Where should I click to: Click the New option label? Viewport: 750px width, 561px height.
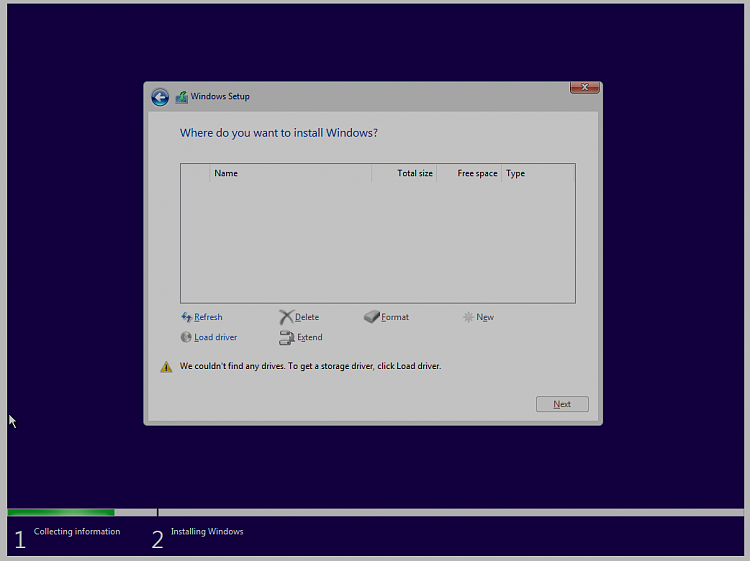pos(485,317)
